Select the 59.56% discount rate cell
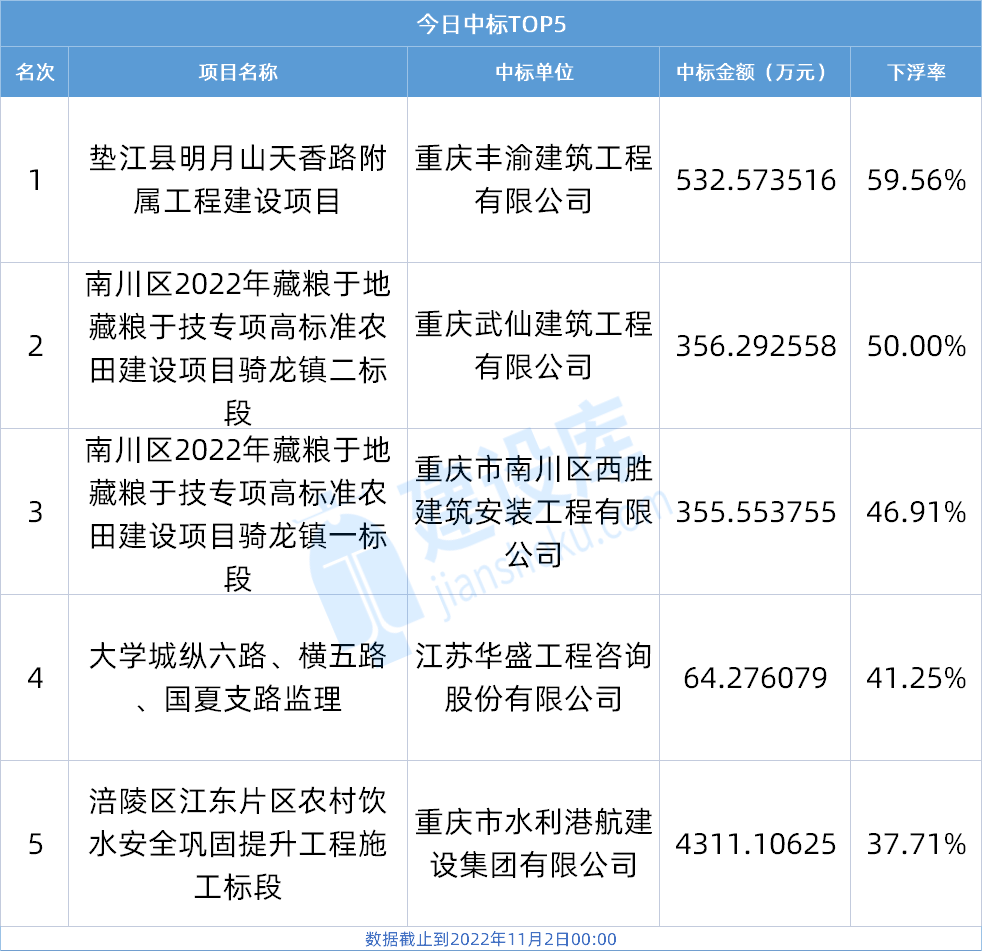Screen dimensions: 982x951 click(x=916, y=180)
